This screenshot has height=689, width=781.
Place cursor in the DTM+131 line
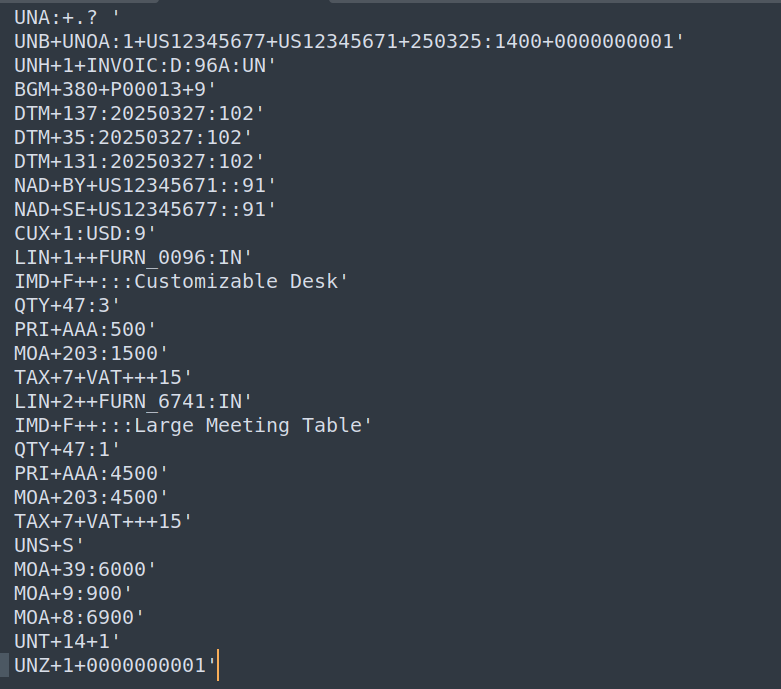click(x=139, y=161)
